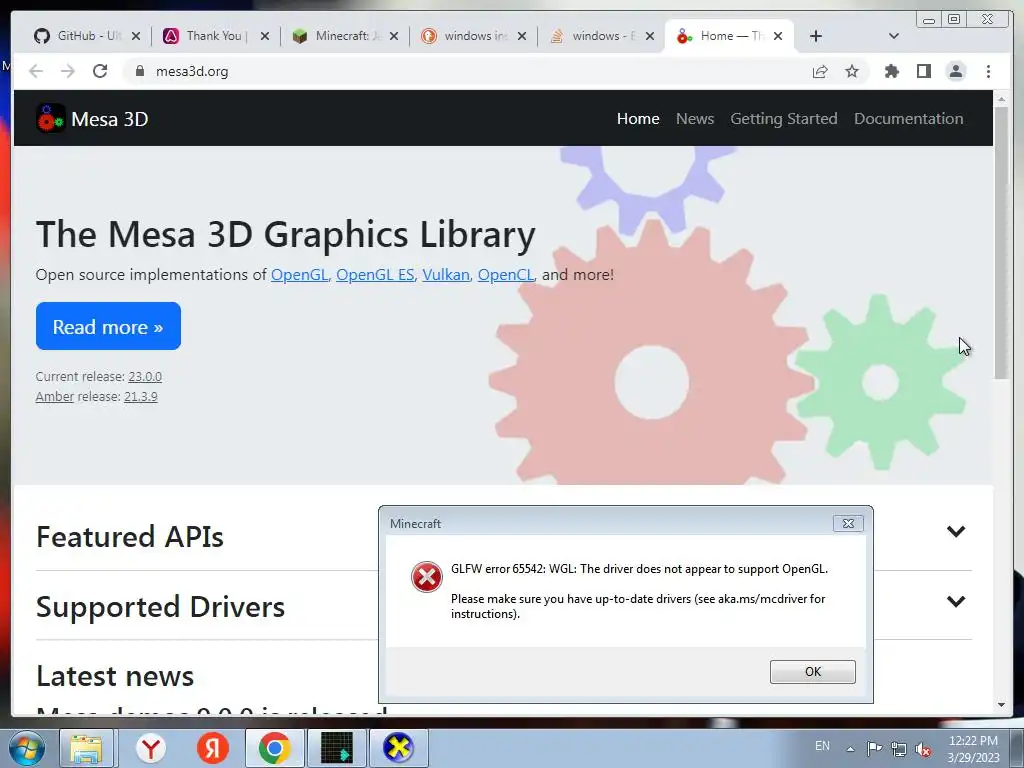The height and width of the screenshot is (768, 1024).
Task: Open the Chrome profile avatar
Action: (x=955, y=71)
